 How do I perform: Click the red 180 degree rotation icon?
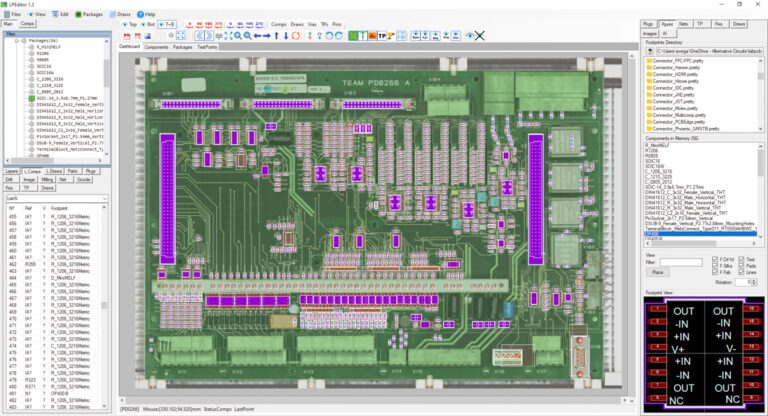coord(209,24)
